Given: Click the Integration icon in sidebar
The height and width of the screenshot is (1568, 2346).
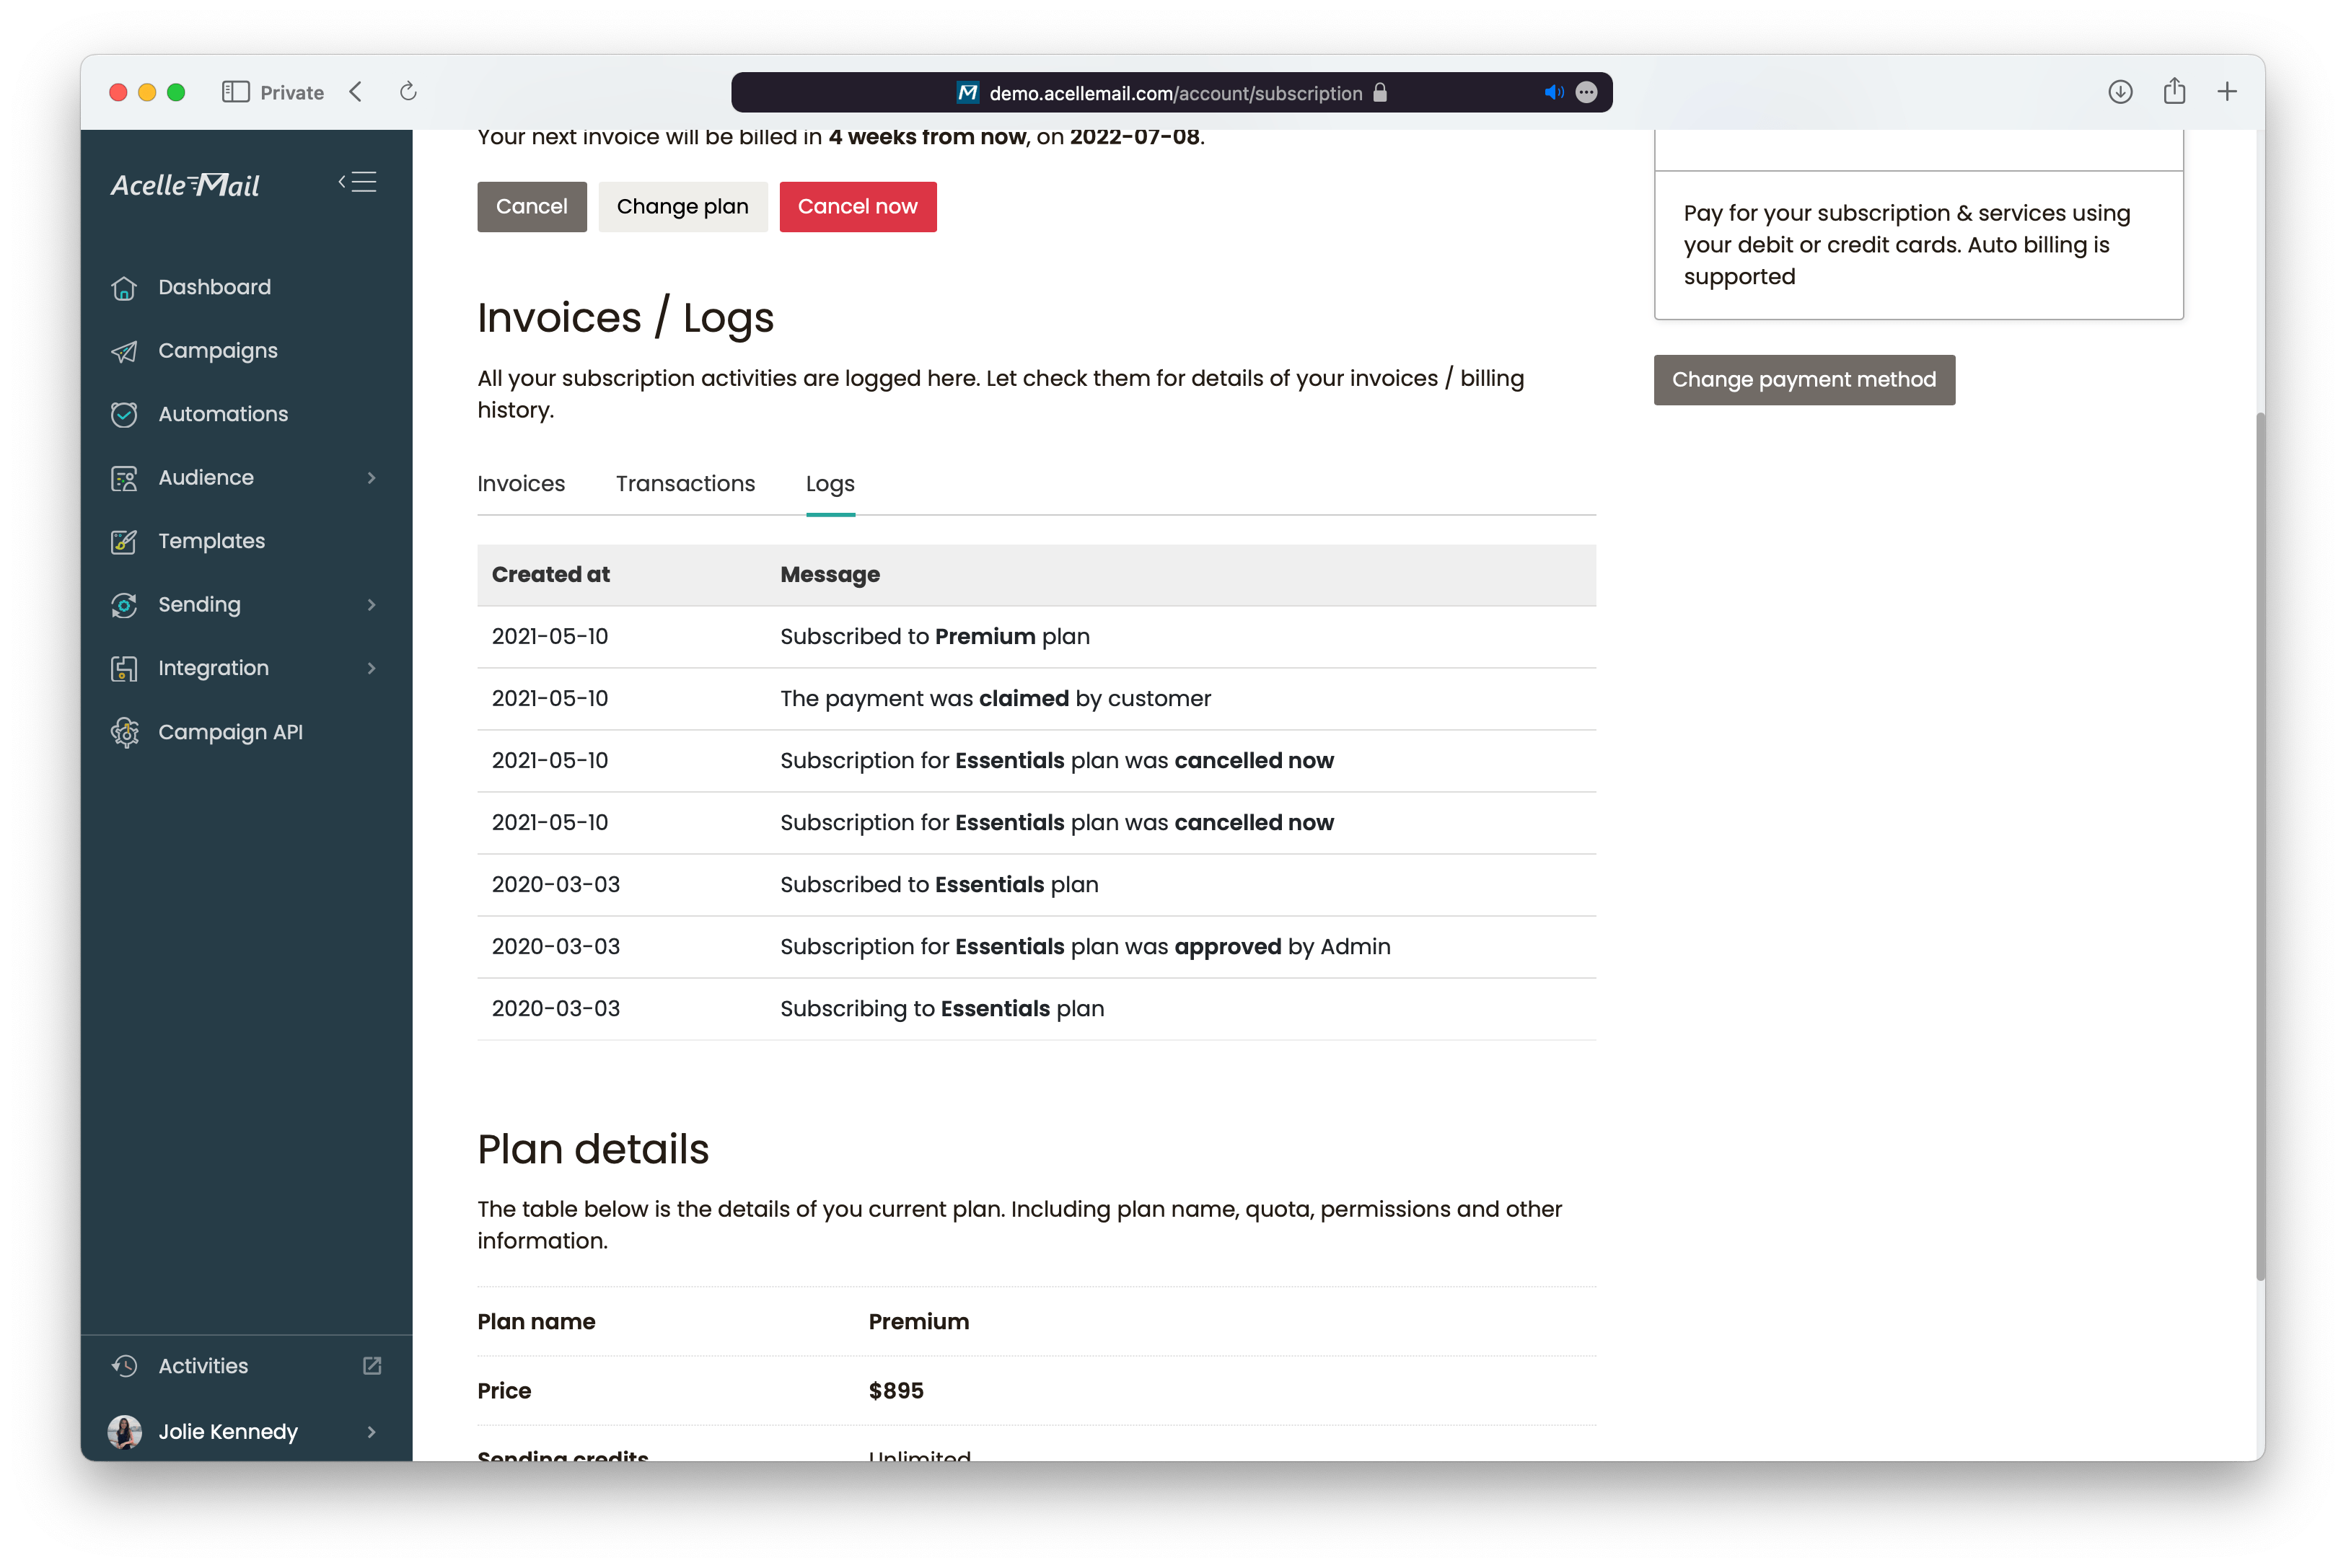Looking at the screenshot, I should [124, 669].
